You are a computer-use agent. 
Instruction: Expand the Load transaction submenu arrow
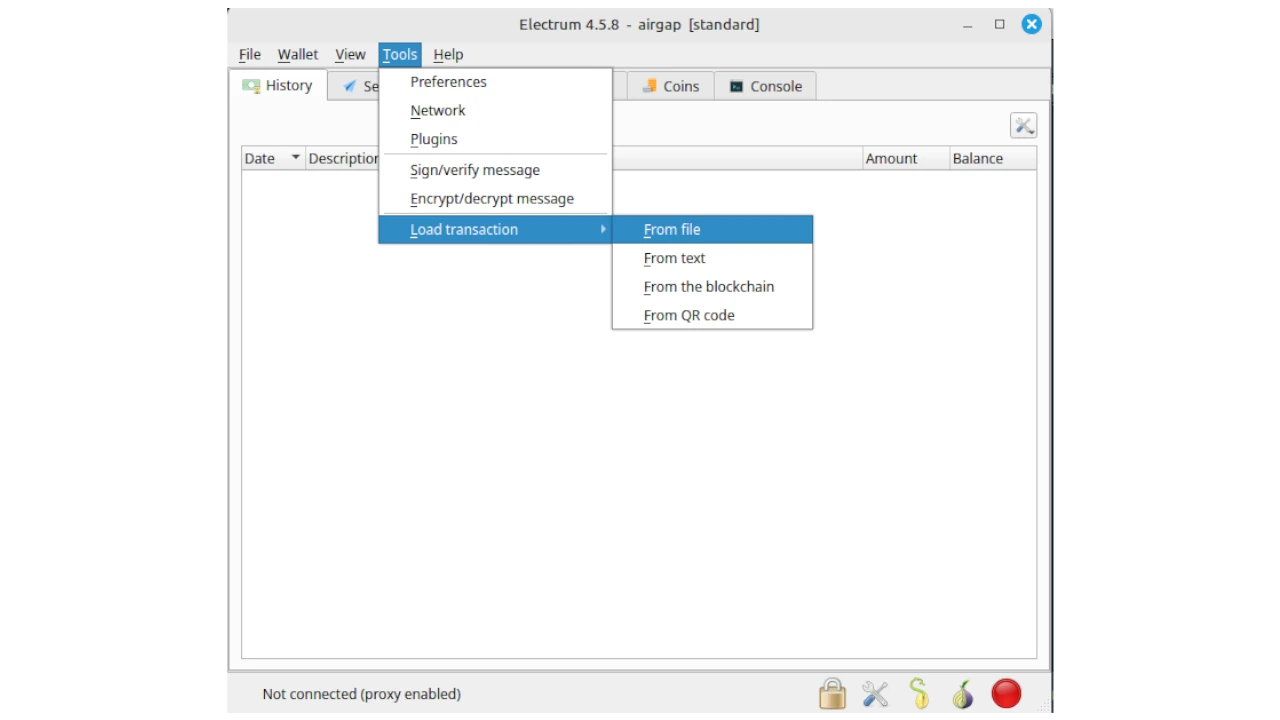[603, 230]
